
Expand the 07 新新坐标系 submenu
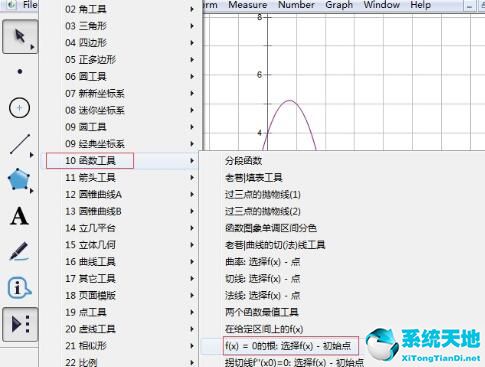(x=120, y=93)
